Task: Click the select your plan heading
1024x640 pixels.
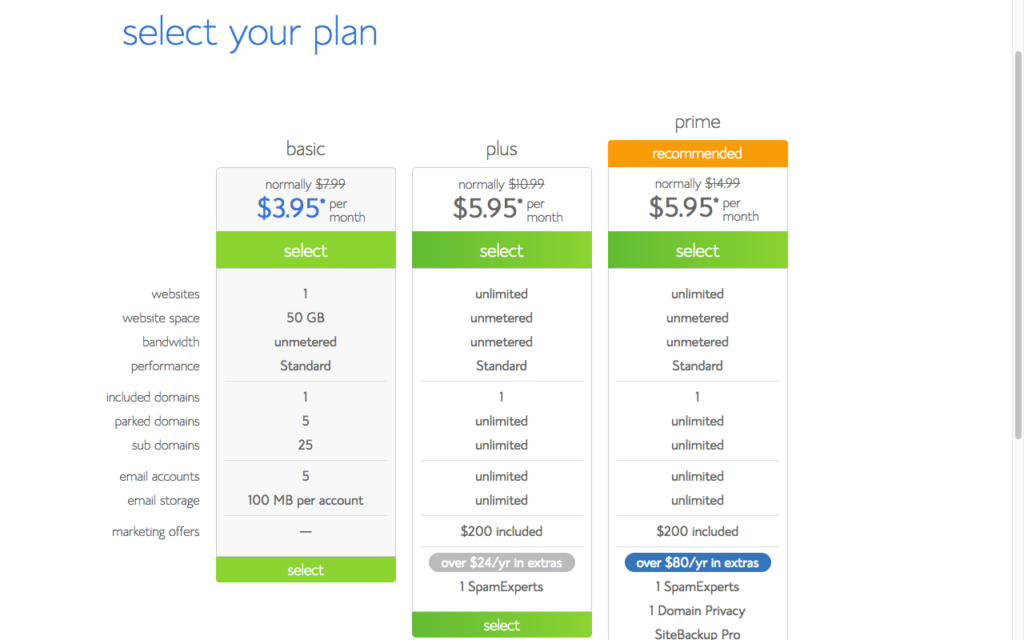Action: pyautogui.click(x=250, y=33)
